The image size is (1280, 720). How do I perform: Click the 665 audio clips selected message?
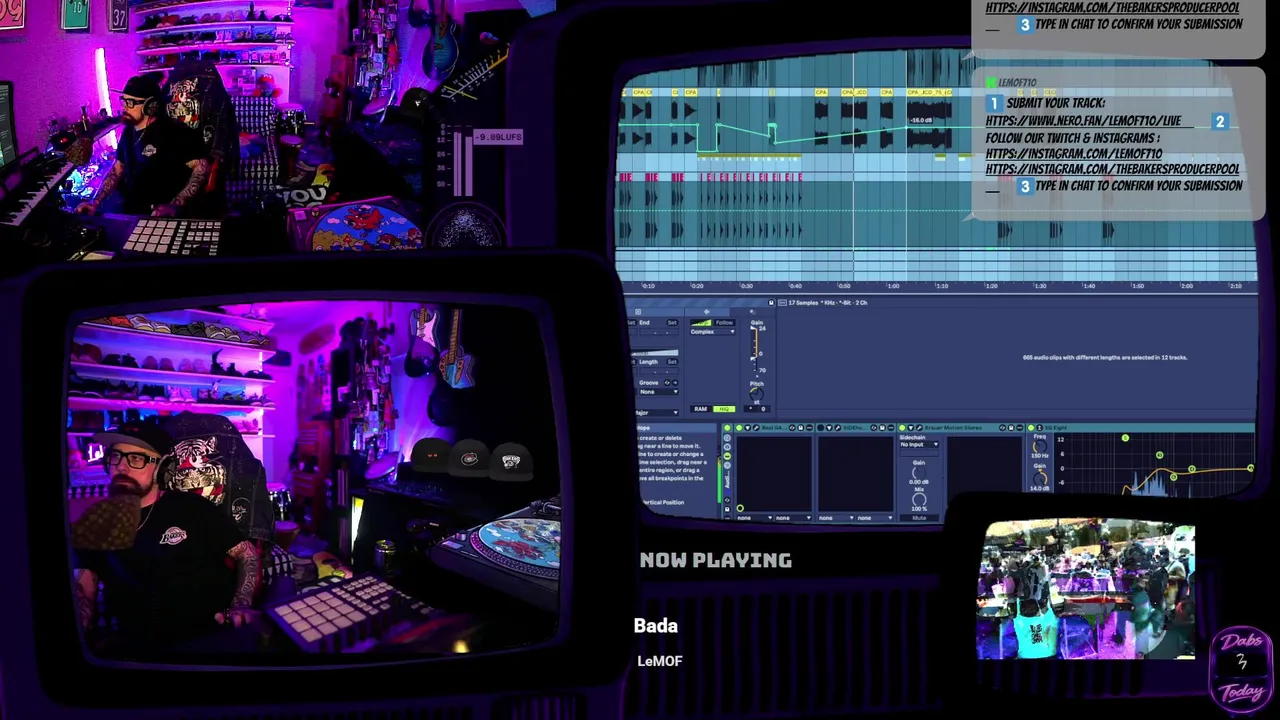[1105, 357]
